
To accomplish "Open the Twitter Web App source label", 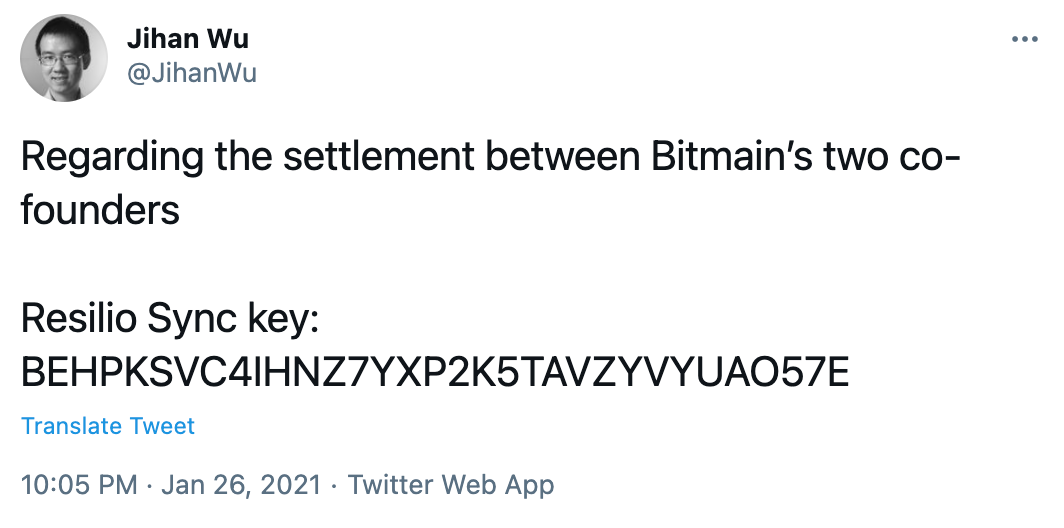I will tap(451, 485).
